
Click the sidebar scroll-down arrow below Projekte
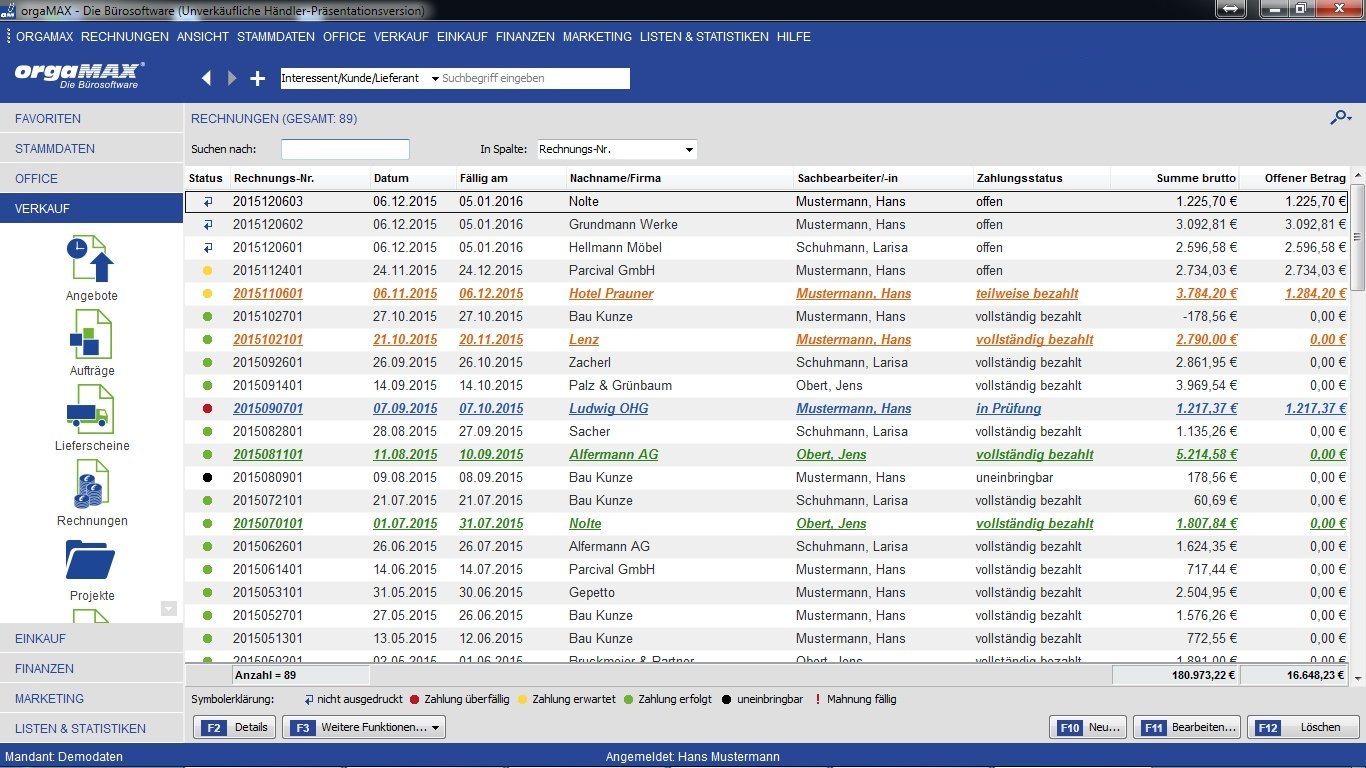click(168, 608)
